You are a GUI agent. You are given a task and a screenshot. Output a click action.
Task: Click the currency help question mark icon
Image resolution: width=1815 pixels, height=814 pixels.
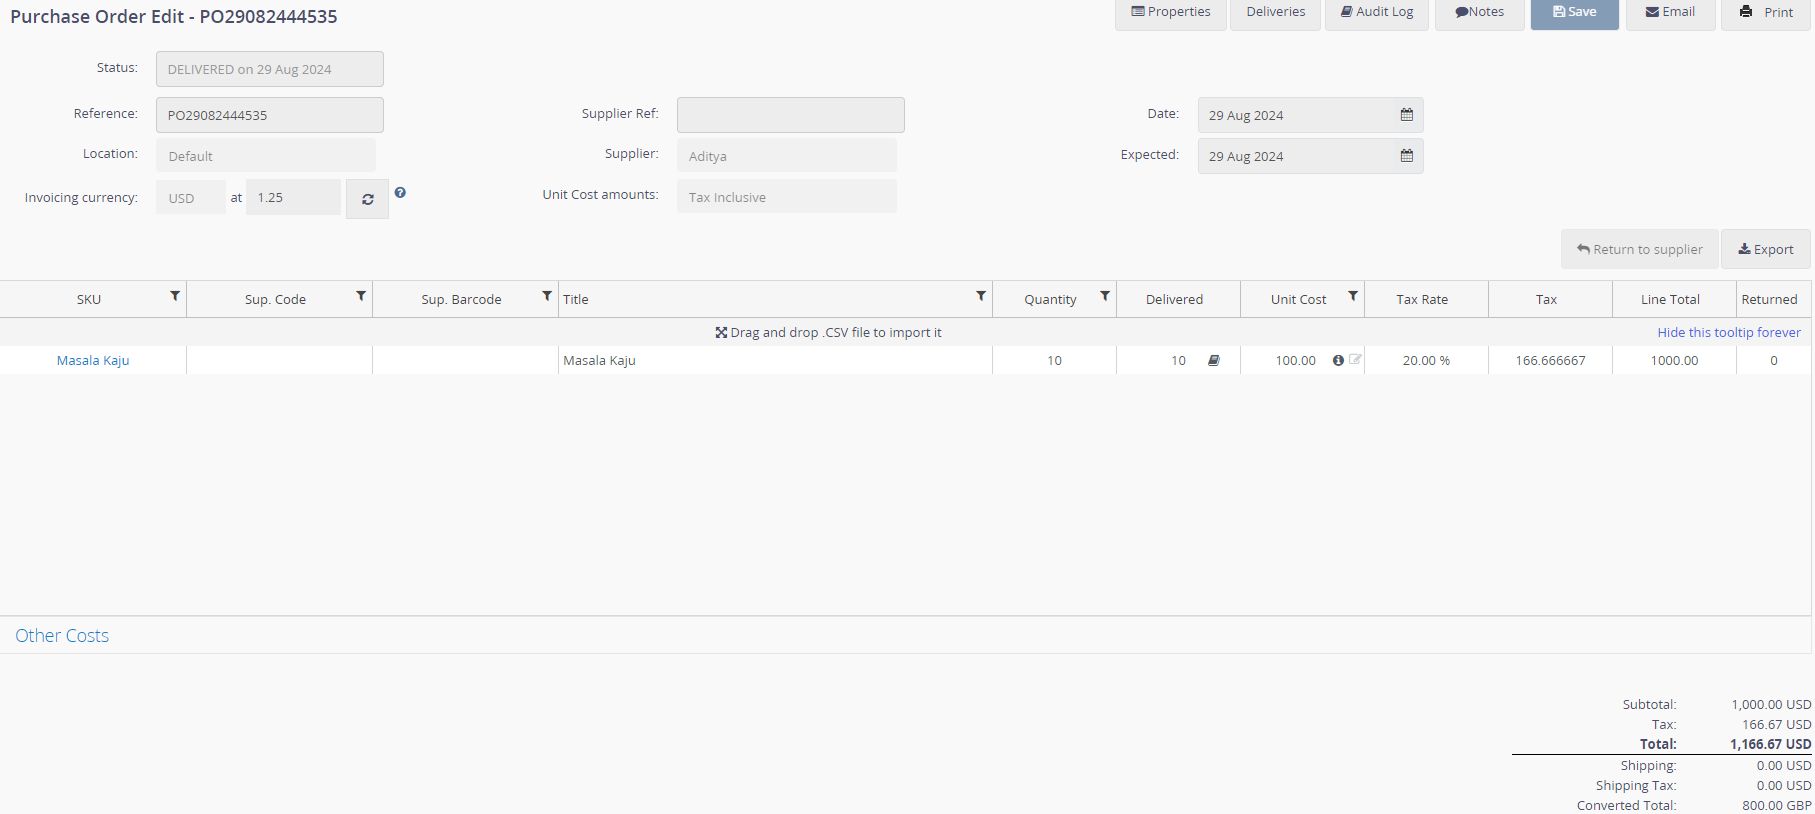click(400, 192)
